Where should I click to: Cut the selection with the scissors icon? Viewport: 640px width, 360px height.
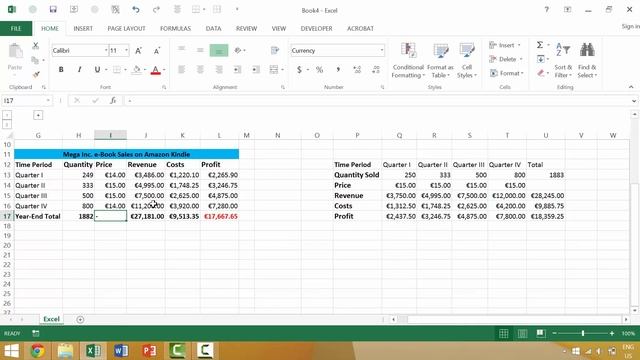pyautogui.click(x=36, y=46)
